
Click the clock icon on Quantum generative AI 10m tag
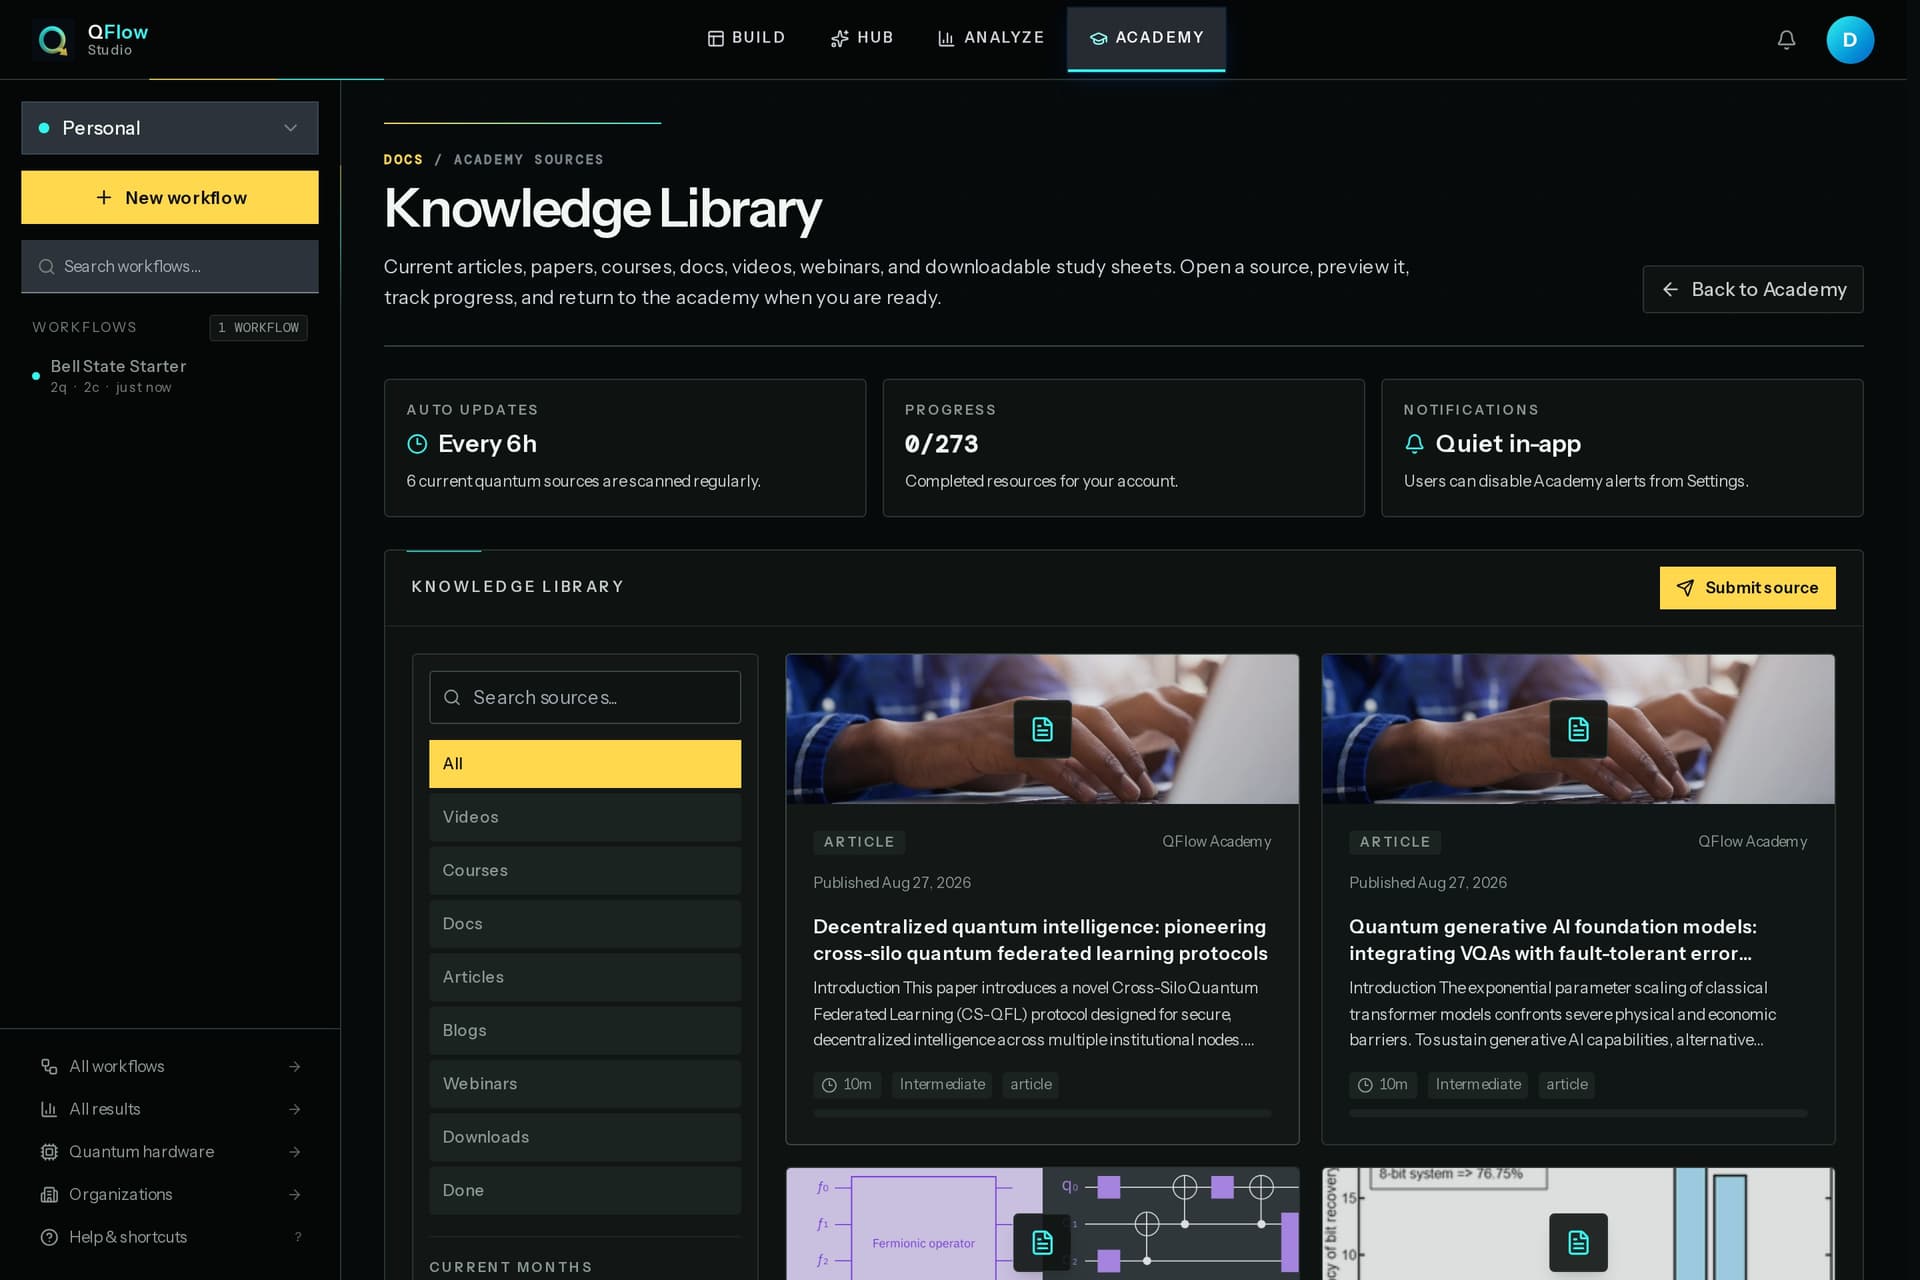pyautogui.click(x=1365, y=1085)
